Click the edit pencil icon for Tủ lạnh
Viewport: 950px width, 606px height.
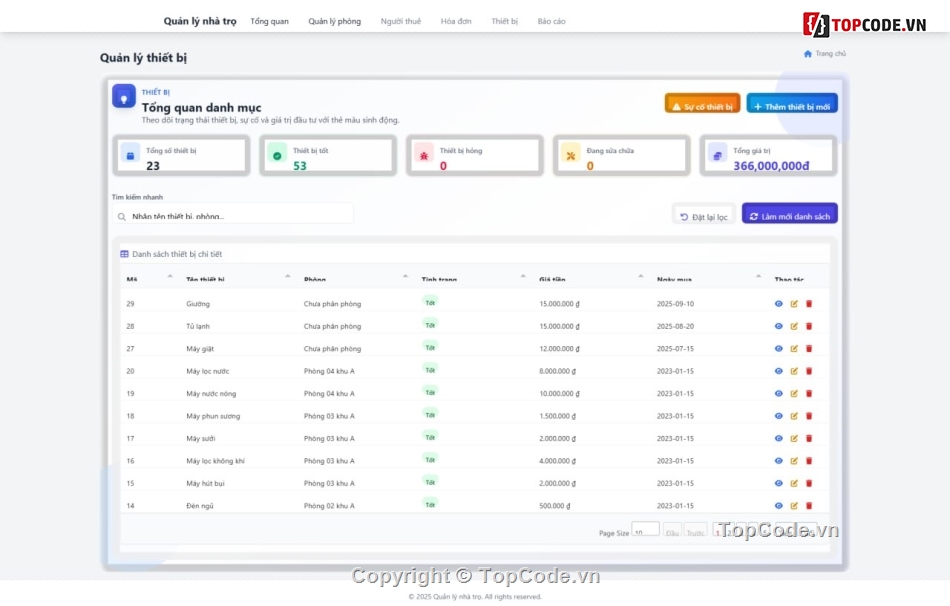coord(793,326)
